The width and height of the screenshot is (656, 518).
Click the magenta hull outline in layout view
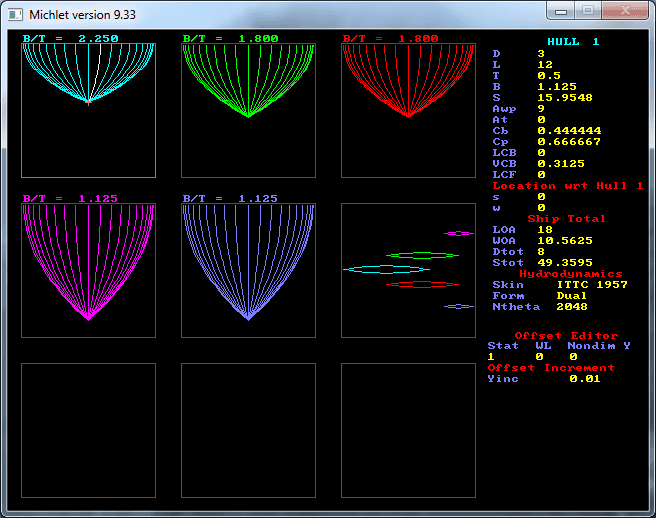coord(459,233)
